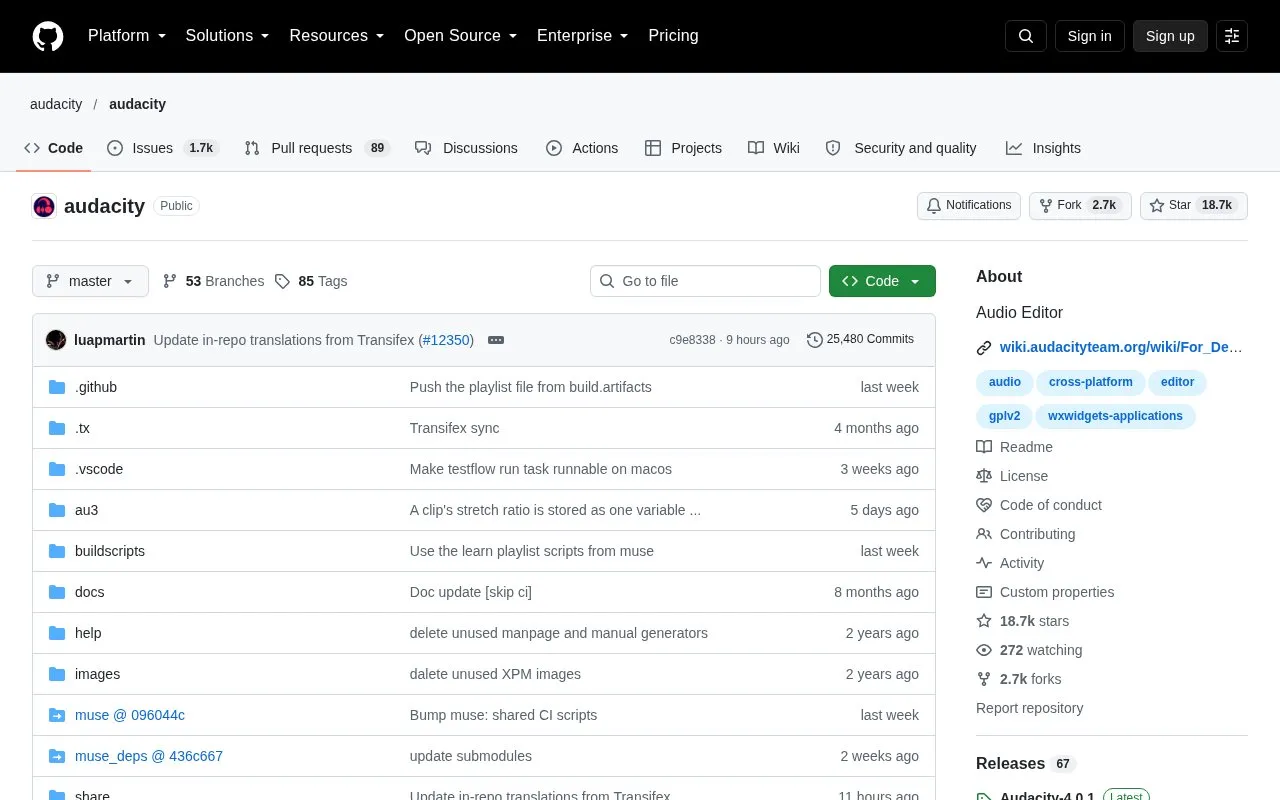Click the Code of conduct heart icon
Viewport: 1280px width, 800px height.
tap(984, 505)
